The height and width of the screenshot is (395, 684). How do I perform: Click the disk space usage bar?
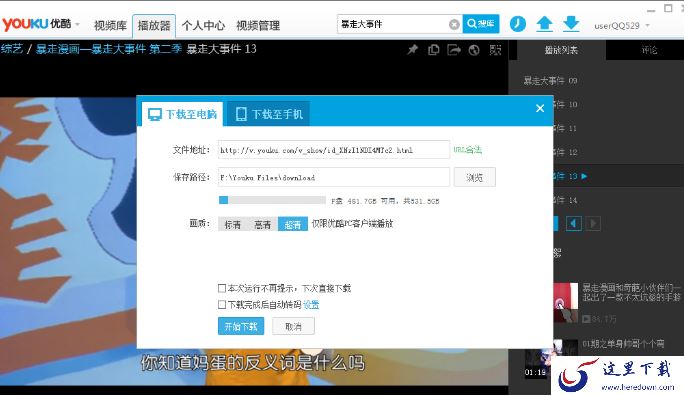click(272, 200)
